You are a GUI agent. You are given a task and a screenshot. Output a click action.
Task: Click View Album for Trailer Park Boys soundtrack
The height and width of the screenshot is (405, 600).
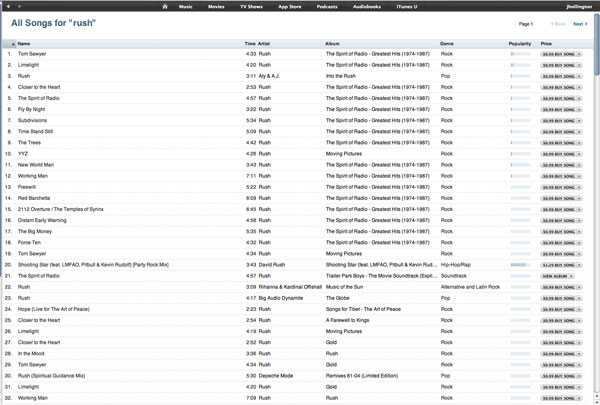coord(554,276)
